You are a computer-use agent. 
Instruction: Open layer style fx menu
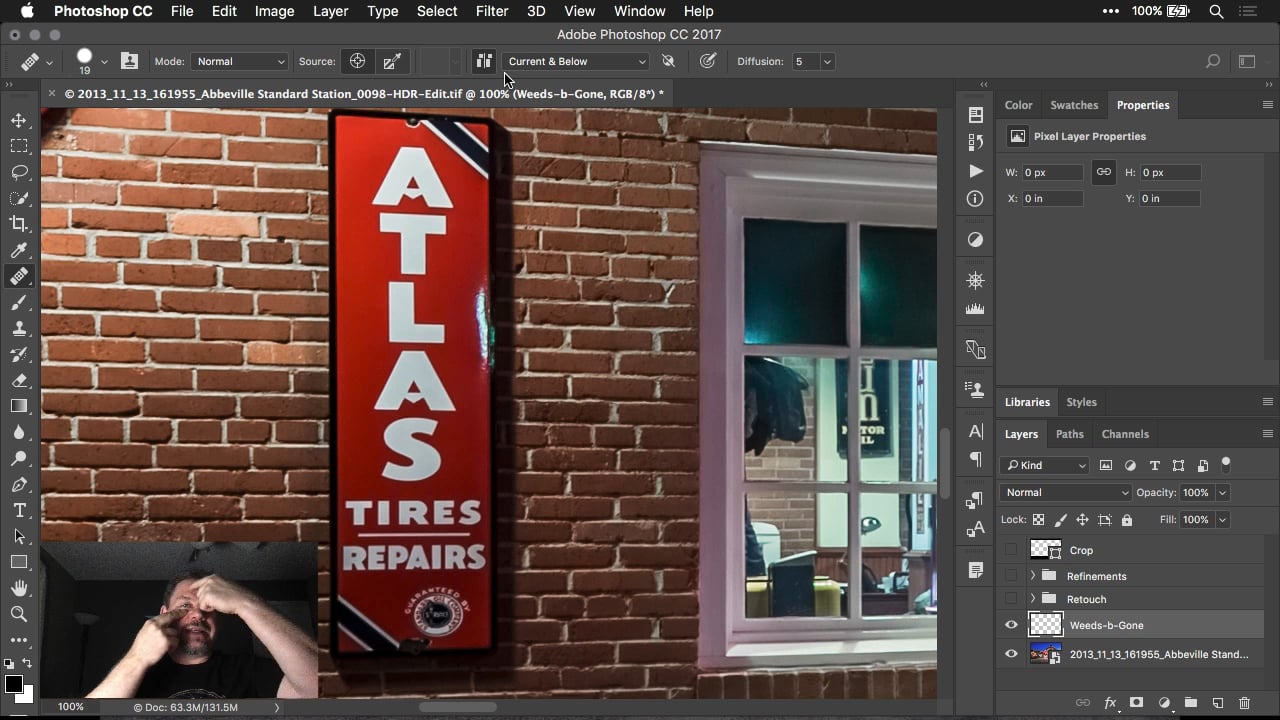click(x=1110, y=703)
